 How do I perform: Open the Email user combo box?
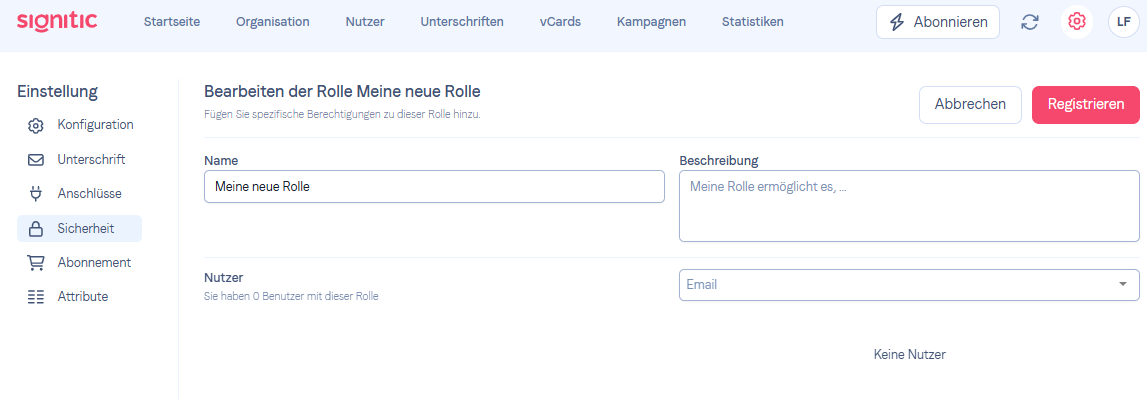pyautogui.click(x=909, y=285)
